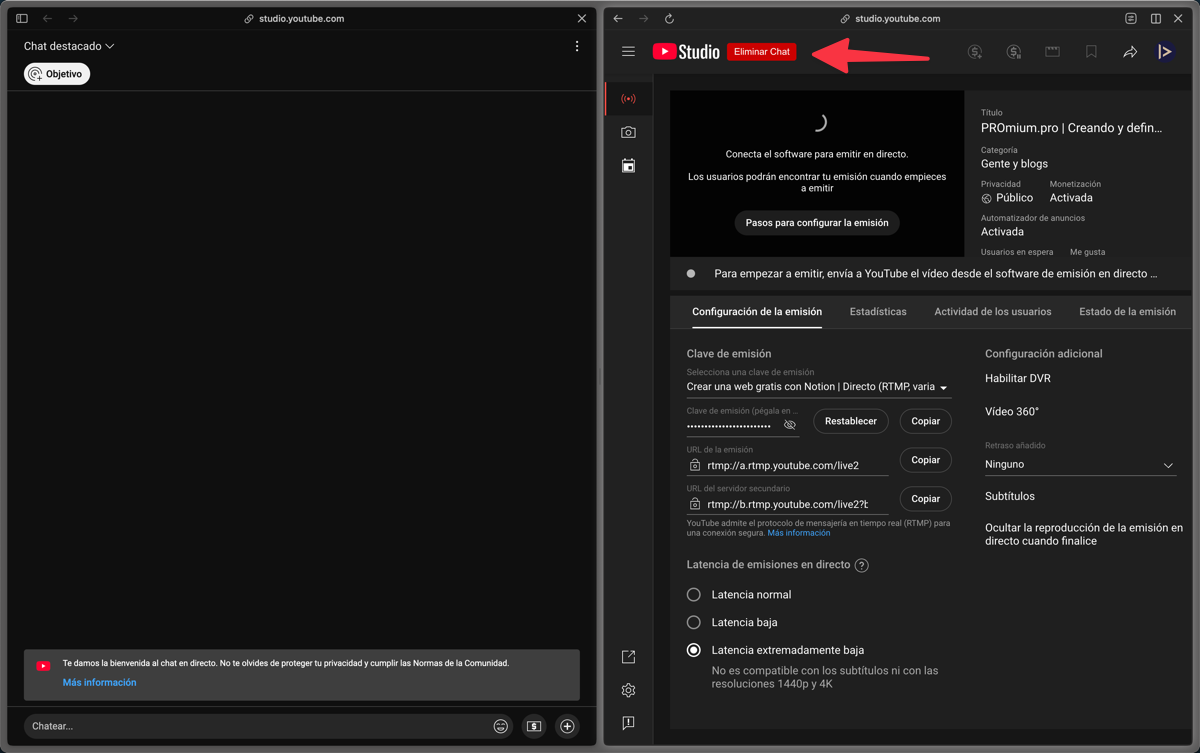1200x753 pixels.
Task: Select the webcam camera sidebar icon
Action: coord(628,132)
